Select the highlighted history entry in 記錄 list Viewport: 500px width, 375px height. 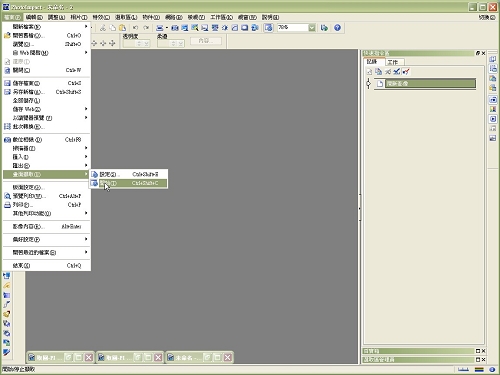point(430,83)
